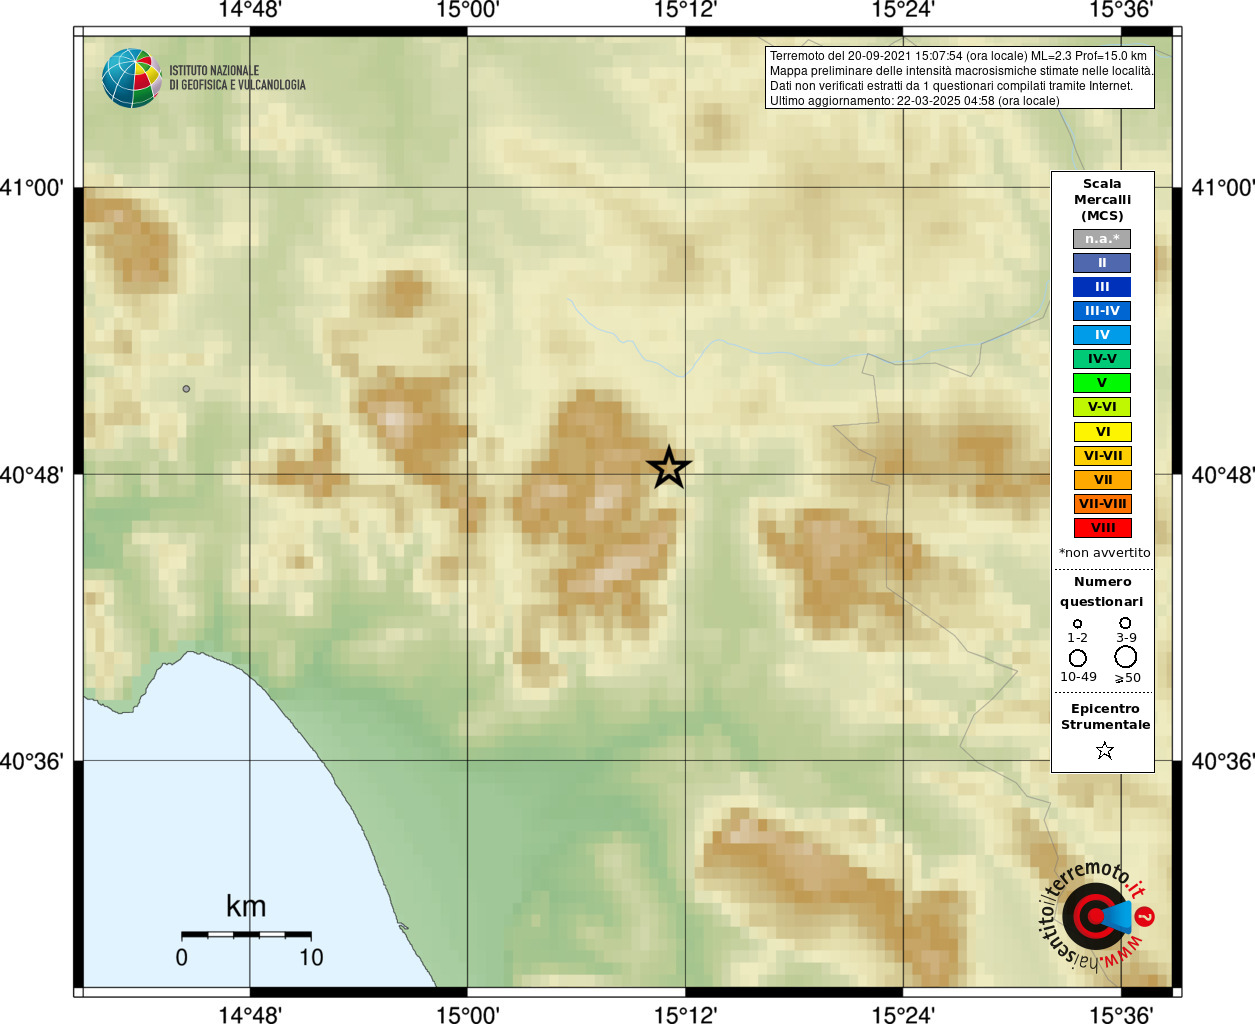Select the gray n.a.* legend swatch
The image size is (1255, 1024).
click(1102, 239)
